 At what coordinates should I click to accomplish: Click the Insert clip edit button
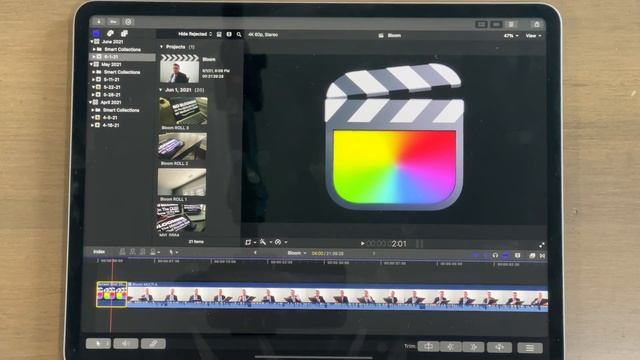point(132,252)
